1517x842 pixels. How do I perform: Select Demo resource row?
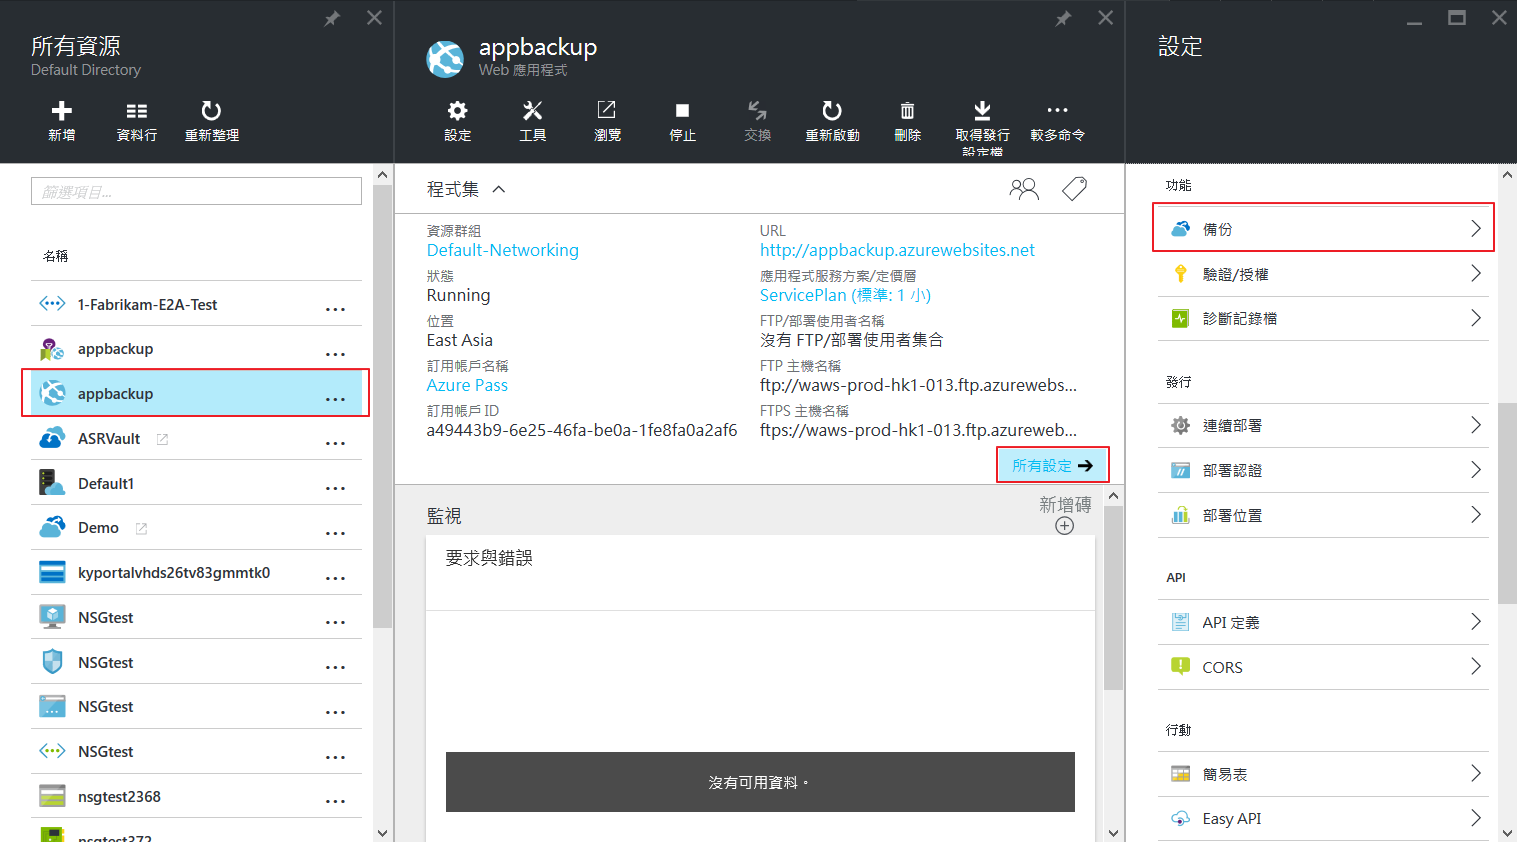[x=196, y=528]
